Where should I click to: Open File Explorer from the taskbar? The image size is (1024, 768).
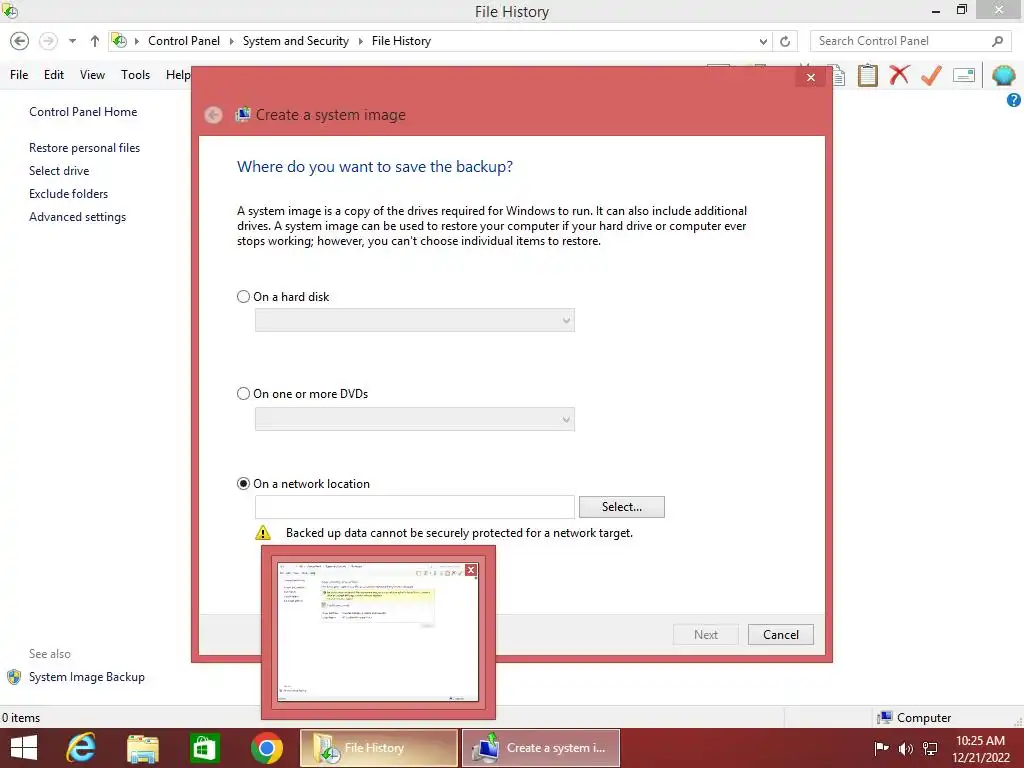click(143, 748)
